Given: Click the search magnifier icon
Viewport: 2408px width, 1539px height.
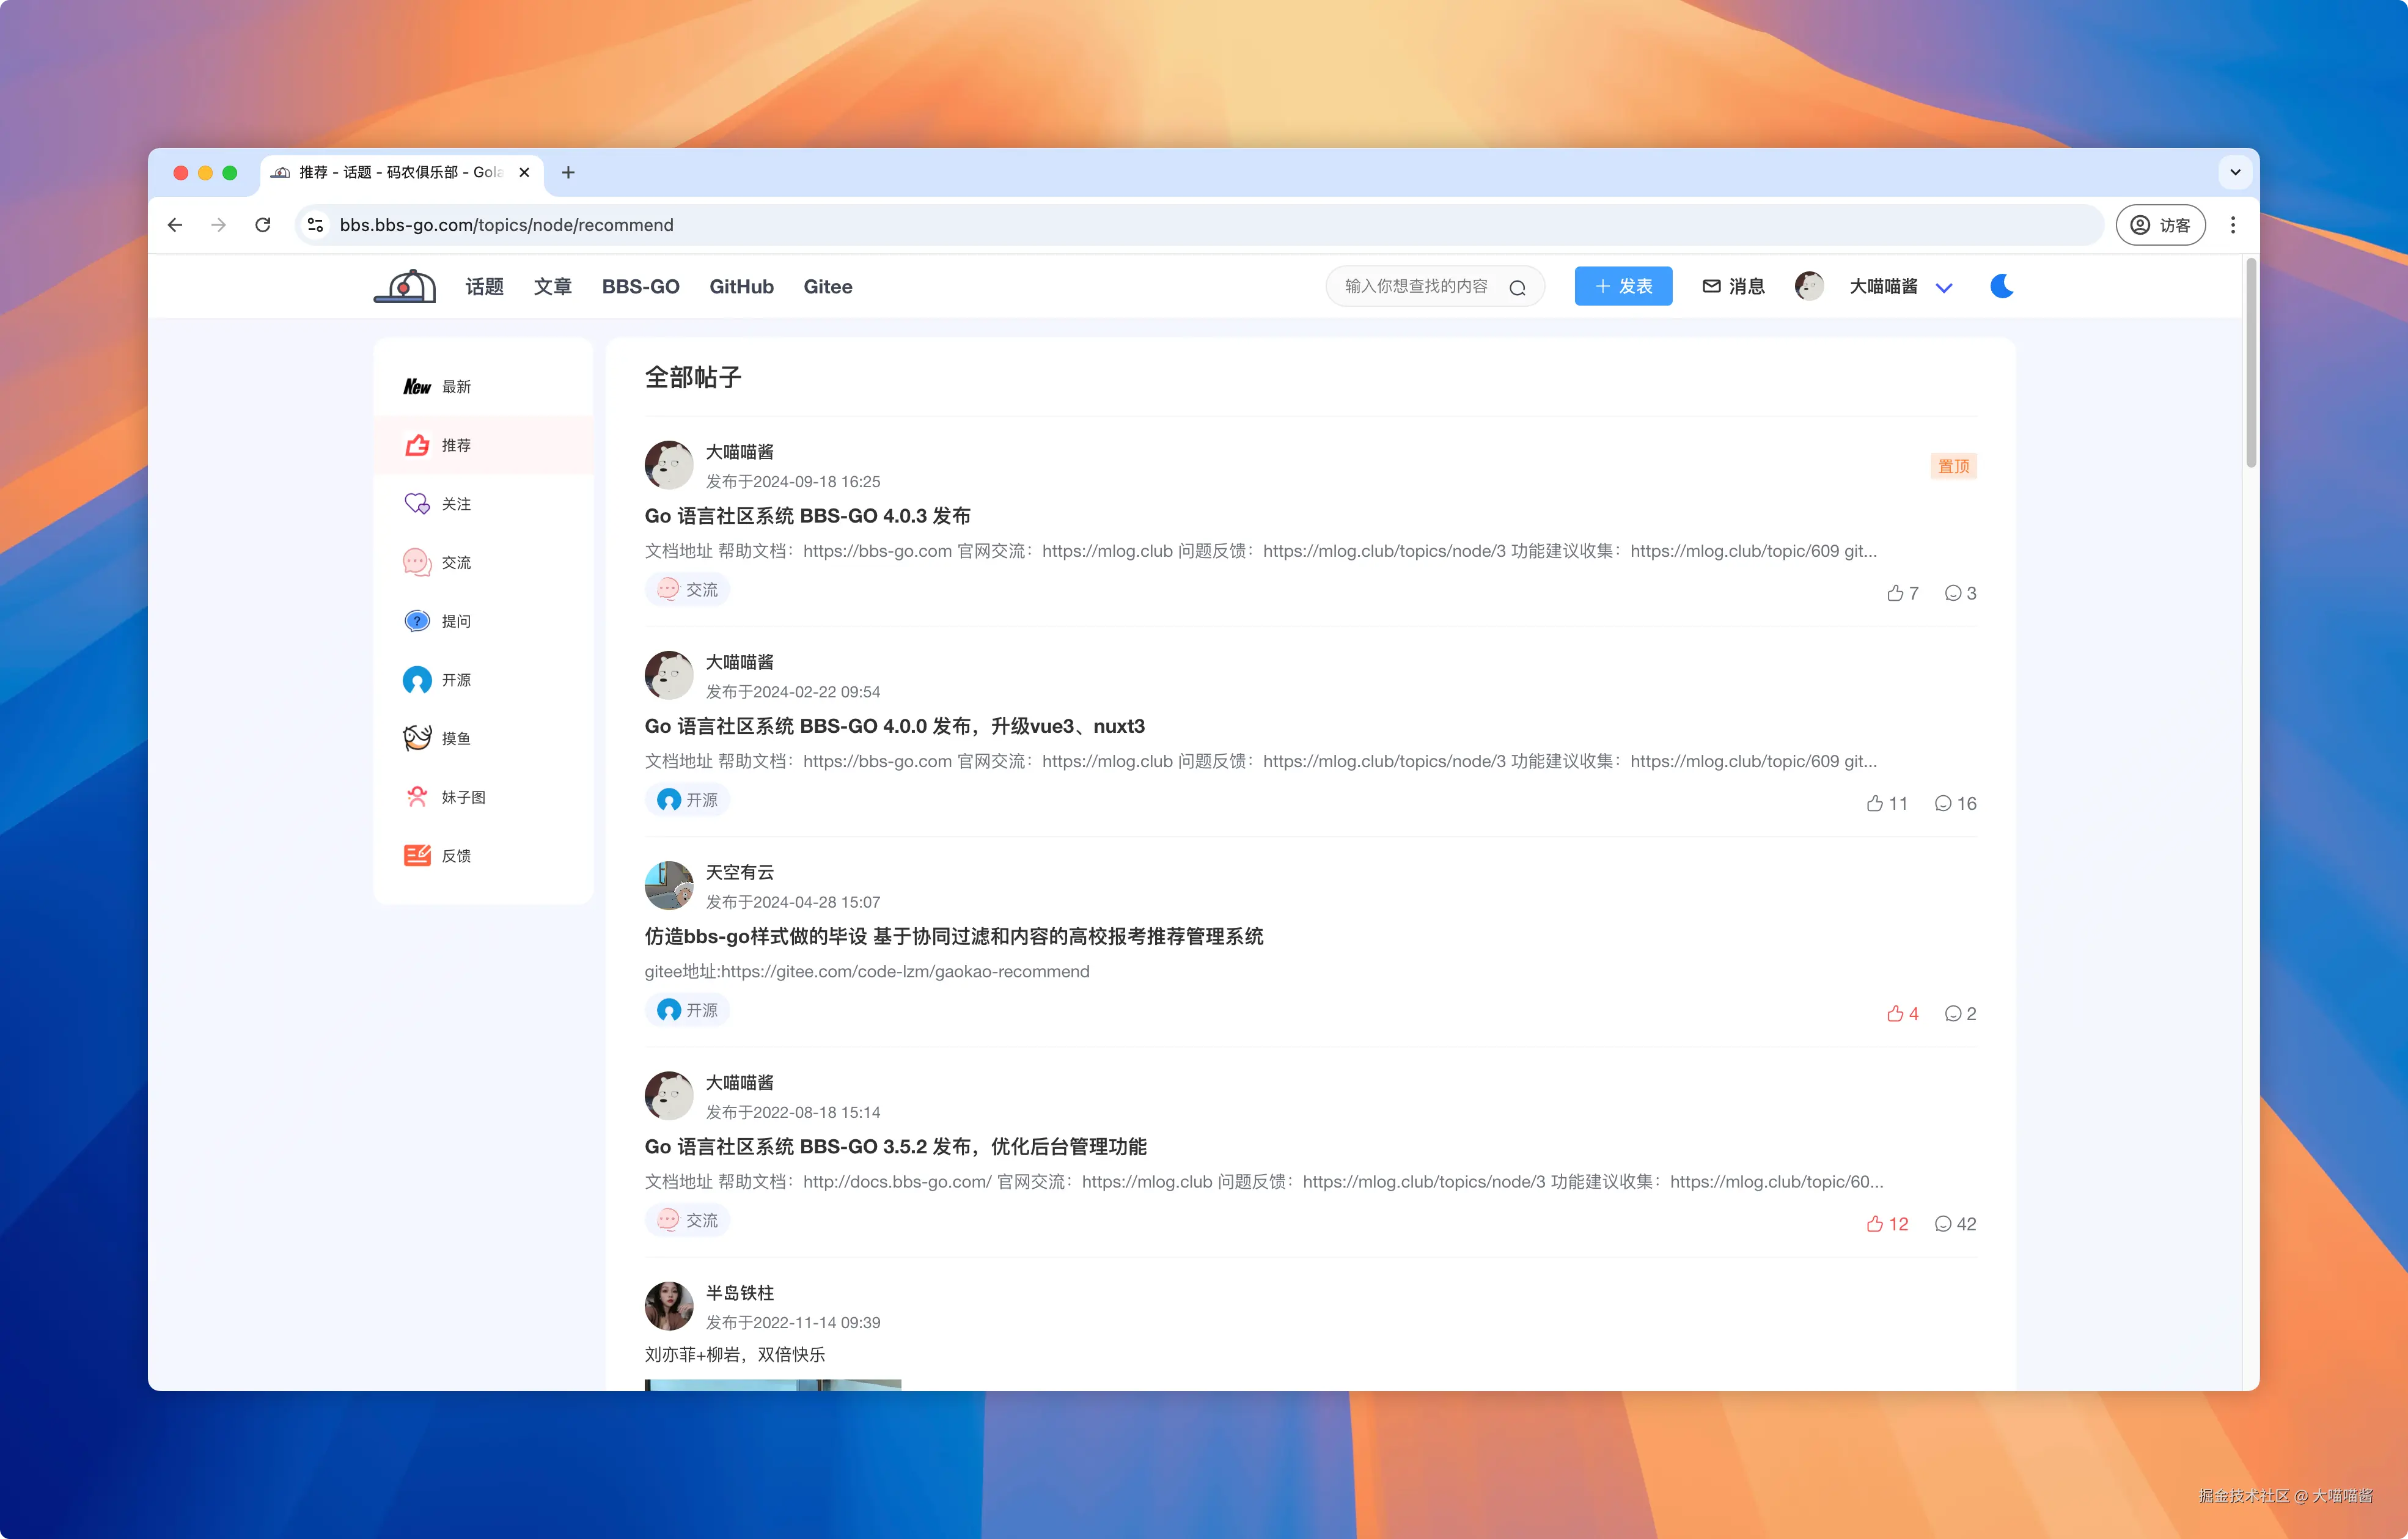Looking at the screenshot, I should 1516,288.
